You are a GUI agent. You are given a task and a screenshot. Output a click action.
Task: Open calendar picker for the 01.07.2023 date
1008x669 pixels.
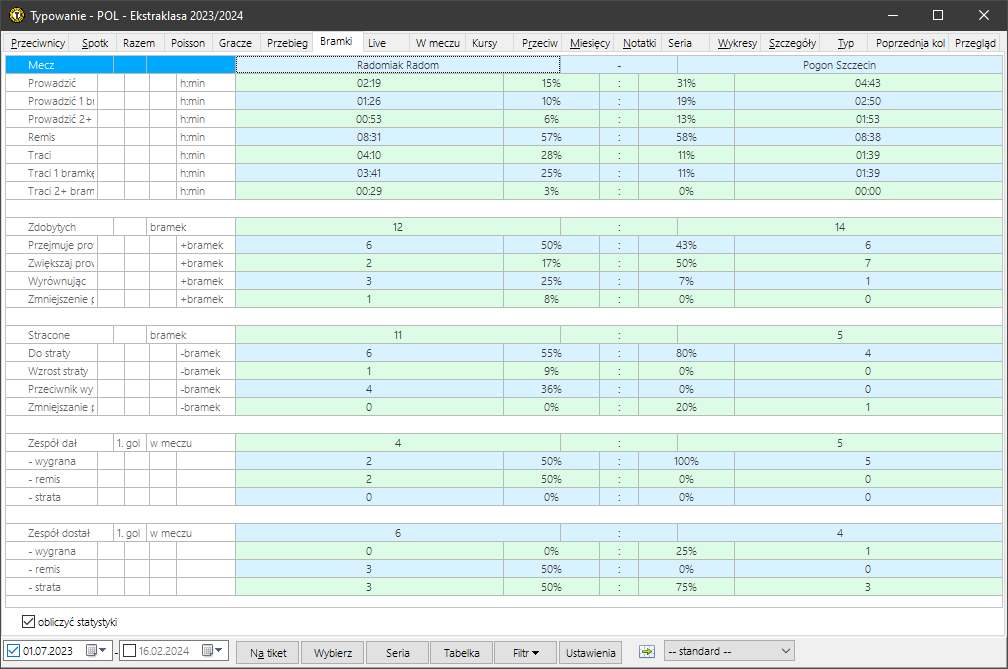click(97, 652)
